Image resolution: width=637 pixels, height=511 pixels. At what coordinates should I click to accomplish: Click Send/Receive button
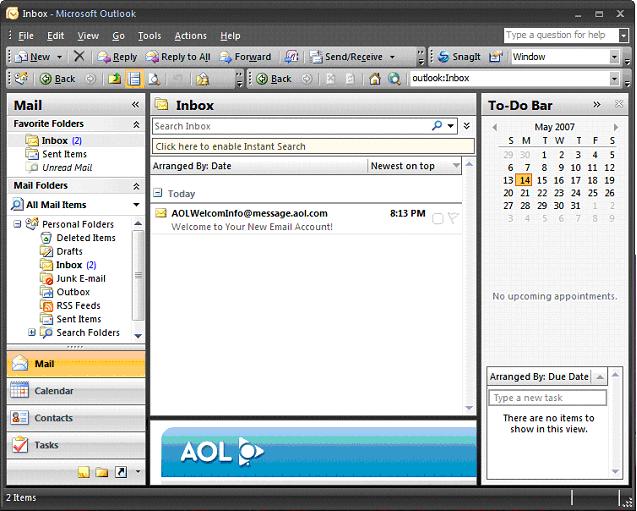(x=346, y=57)
